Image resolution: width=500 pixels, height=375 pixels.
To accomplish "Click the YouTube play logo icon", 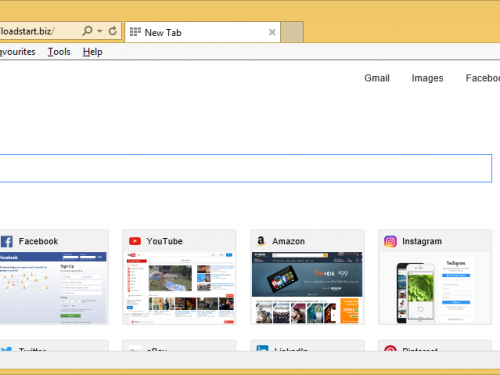I will (135, 241).
